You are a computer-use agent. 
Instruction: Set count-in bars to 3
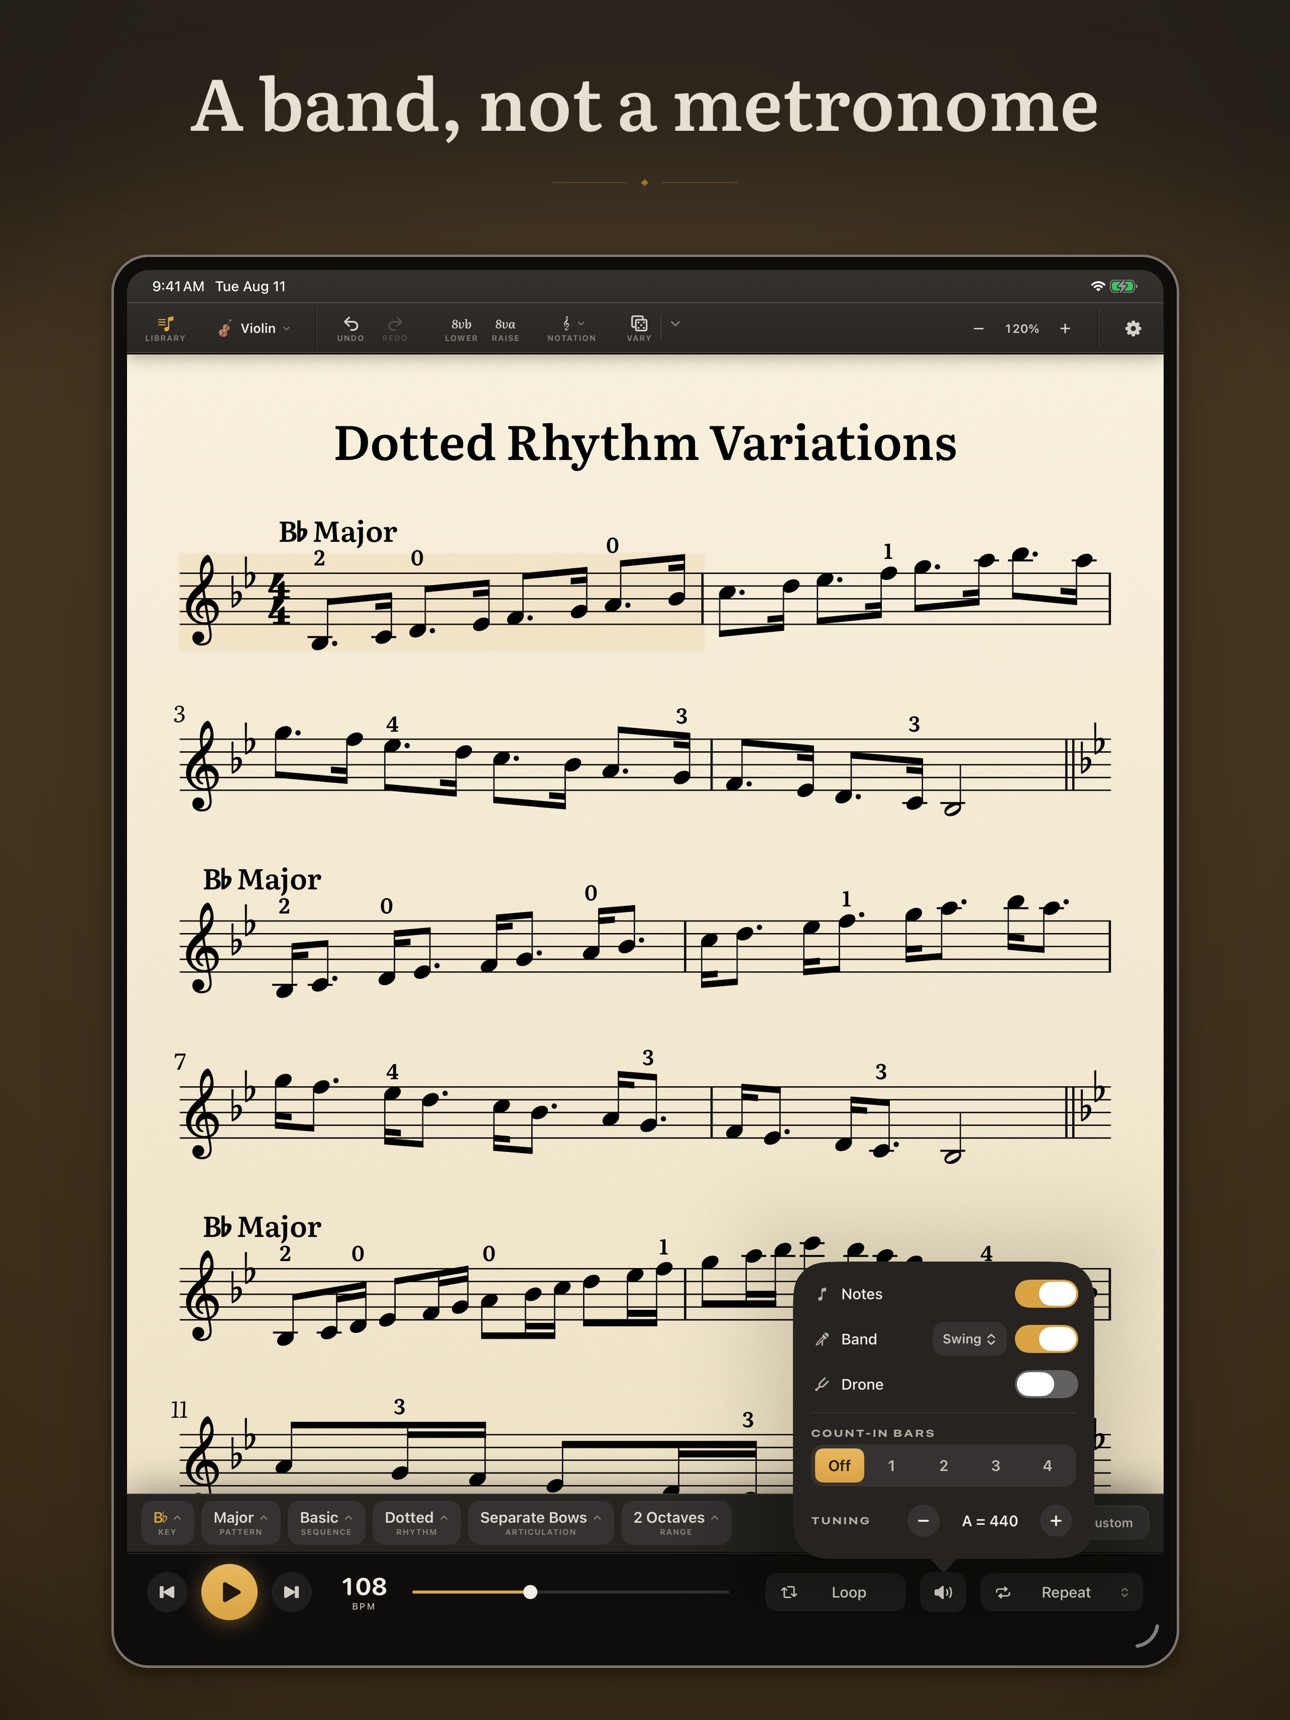click(995, 1466)
